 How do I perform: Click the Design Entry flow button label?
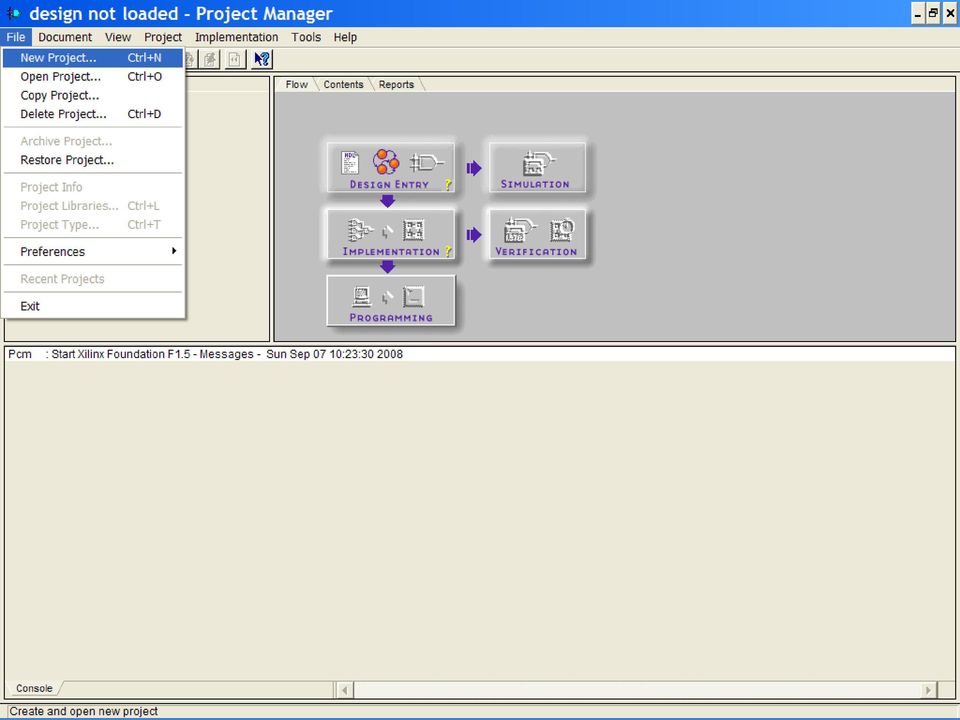coord(389,184)
